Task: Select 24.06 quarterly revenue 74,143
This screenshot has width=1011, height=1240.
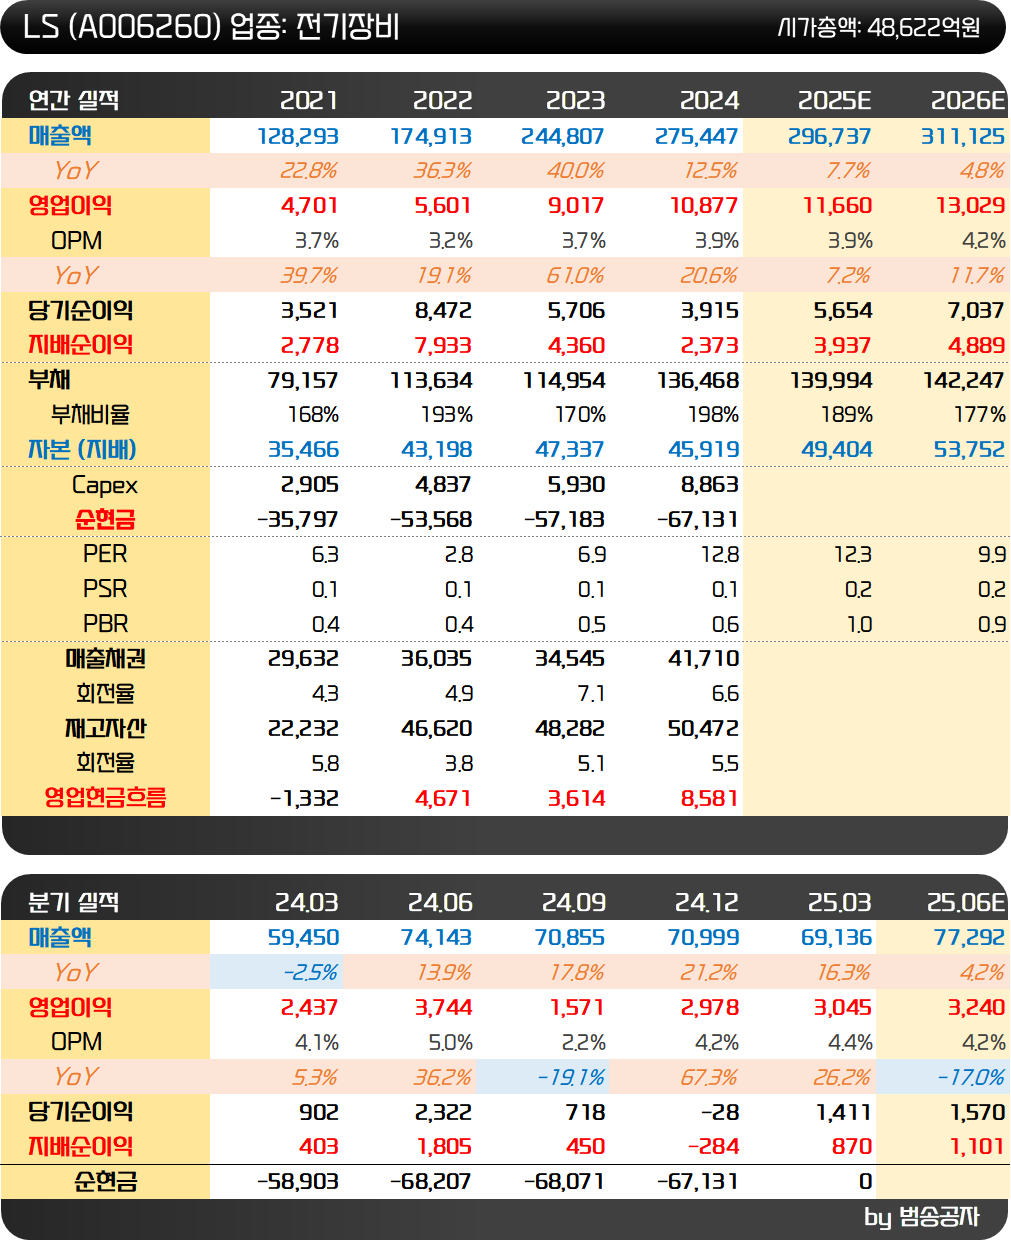Action: pyautogui.click(x=436, y=938)
